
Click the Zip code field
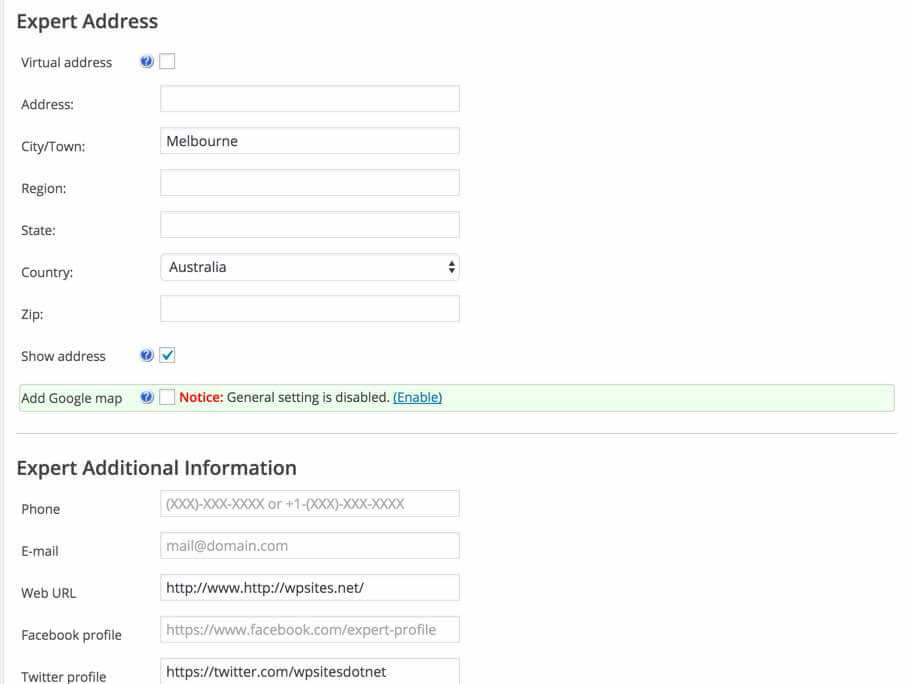coord(309,309)
